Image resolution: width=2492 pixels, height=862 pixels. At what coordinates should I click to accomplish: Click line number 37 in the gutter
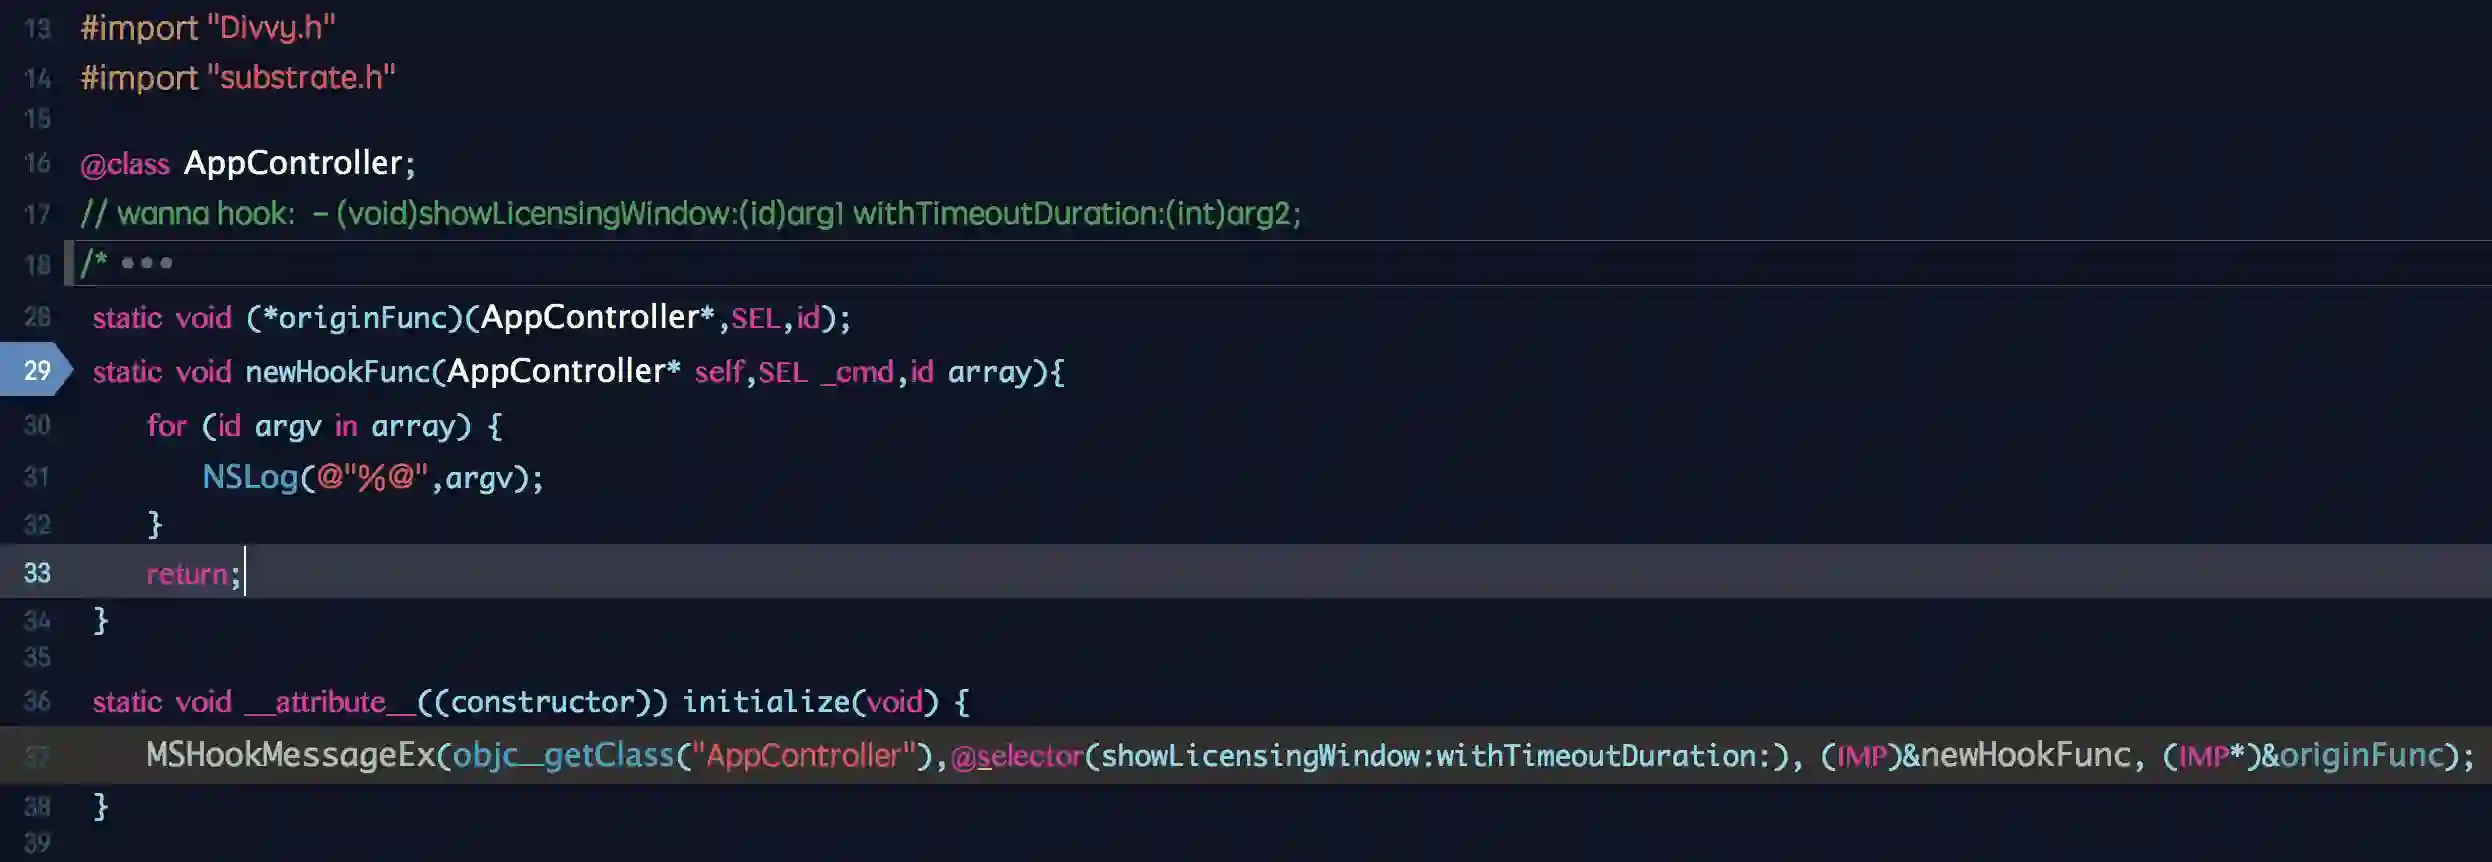coord(37,756)
